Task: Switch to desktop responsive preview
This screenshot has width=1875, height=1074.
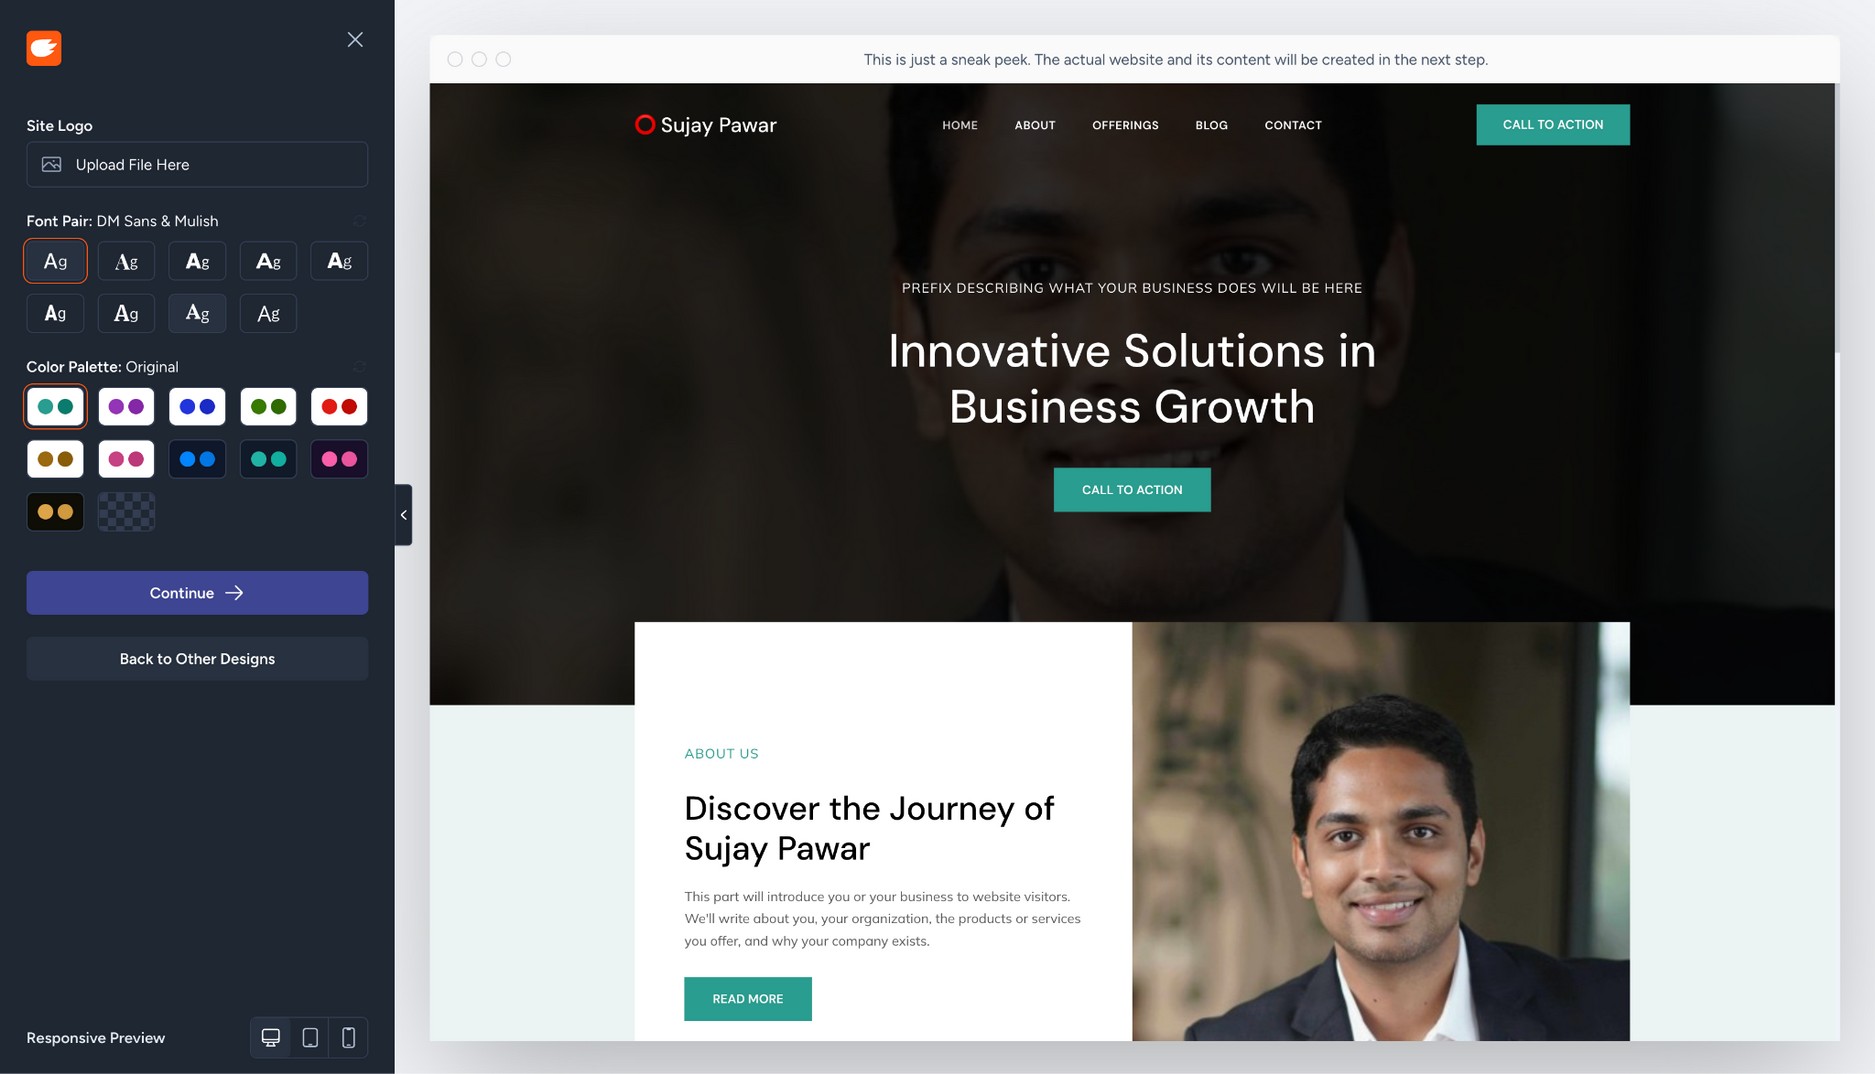Action: point(270,1038)
